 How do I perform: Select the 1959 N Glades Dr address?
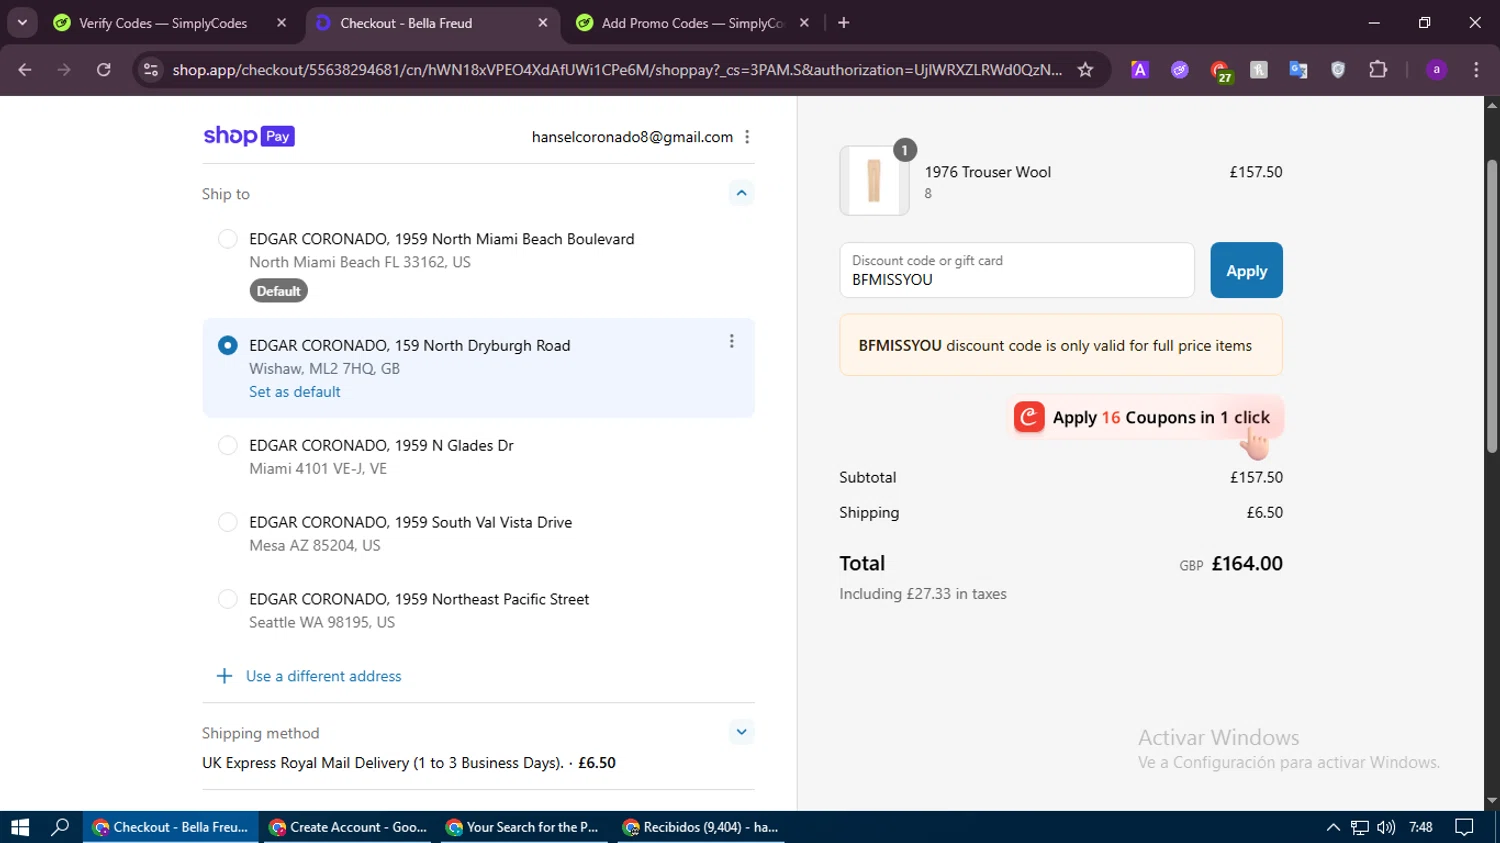[228, 445]
